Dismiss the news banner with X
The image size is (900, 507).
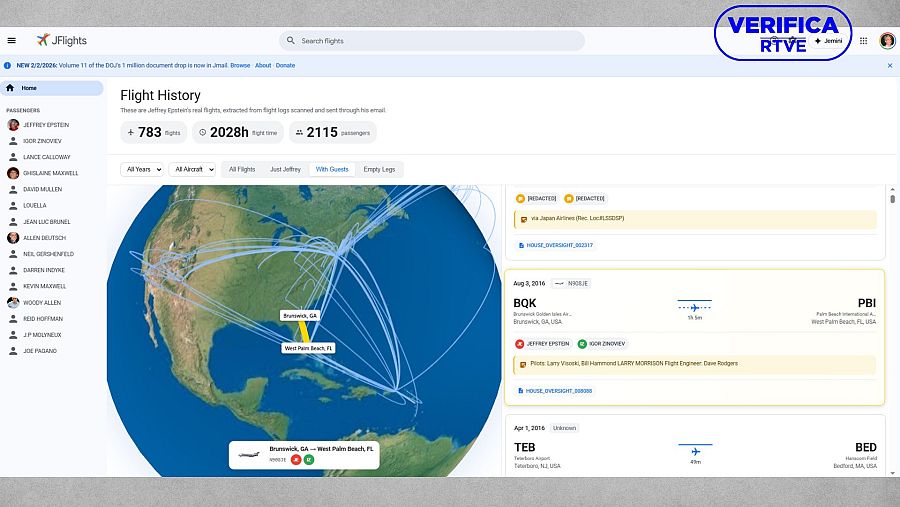[x=890, y=66]
